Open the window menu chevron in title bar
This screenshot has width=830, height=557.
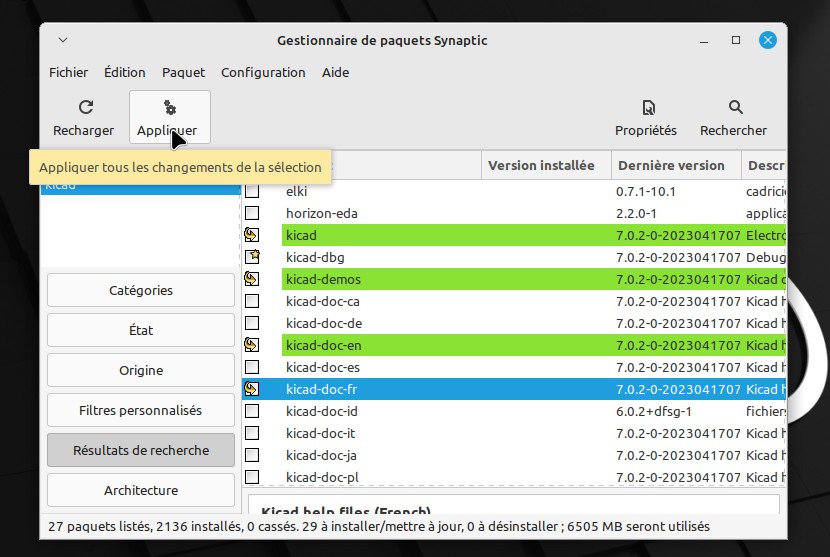tap(63, 40)
